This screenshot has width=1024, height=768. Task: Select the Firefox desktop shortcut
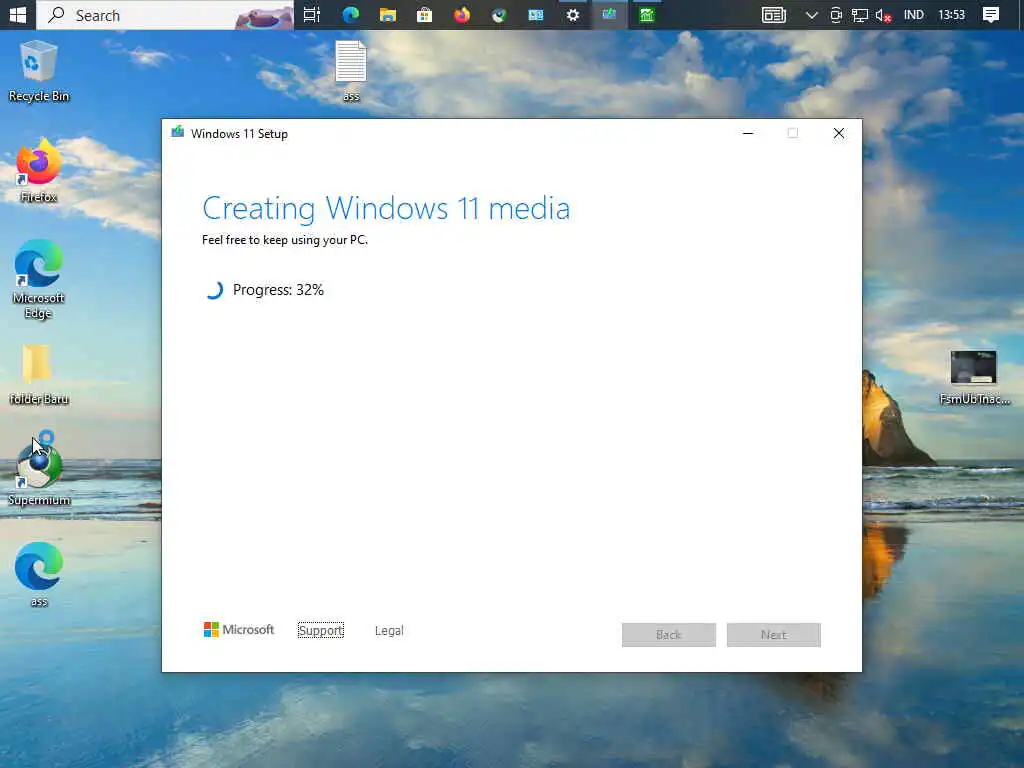[39, 171]
